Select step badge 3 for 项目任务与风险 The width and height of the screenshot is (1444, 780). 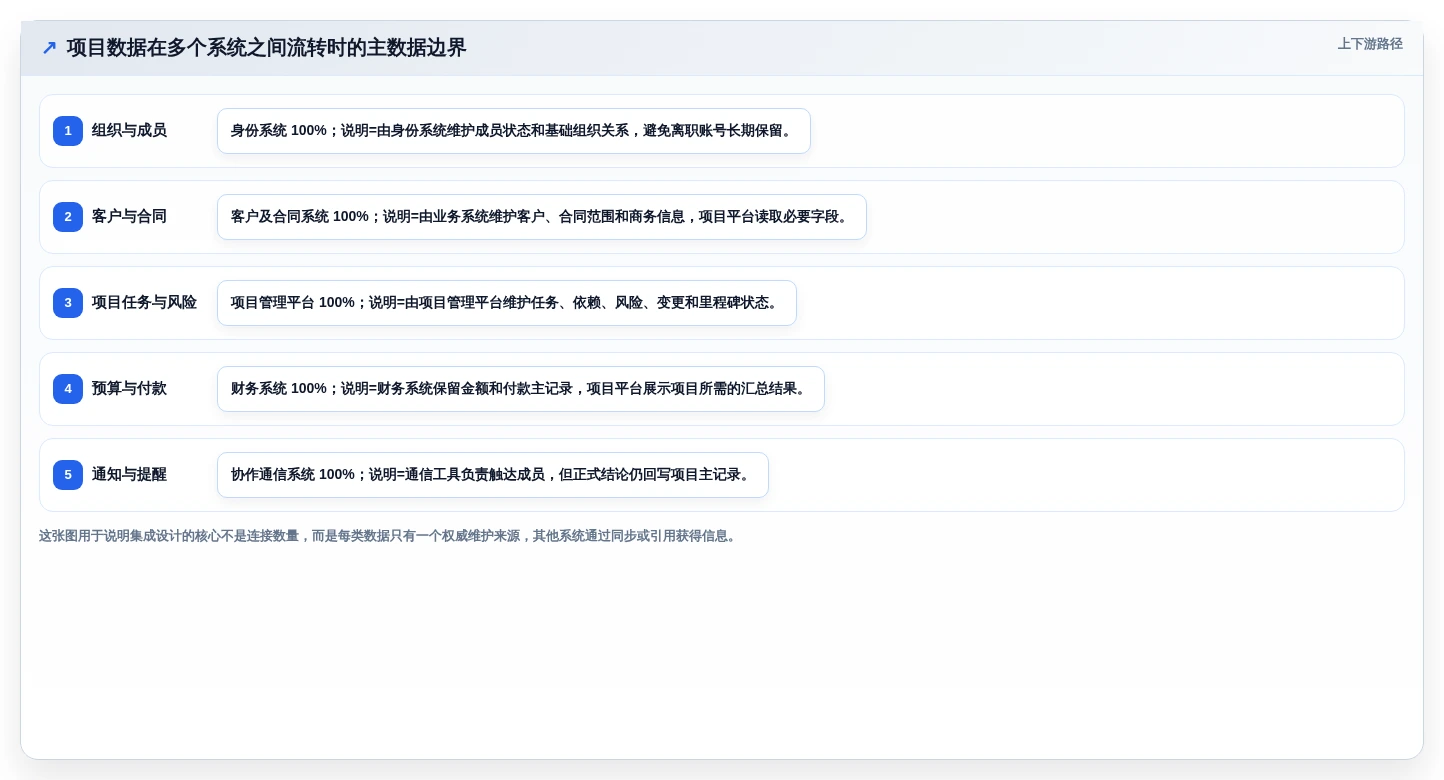68,303
